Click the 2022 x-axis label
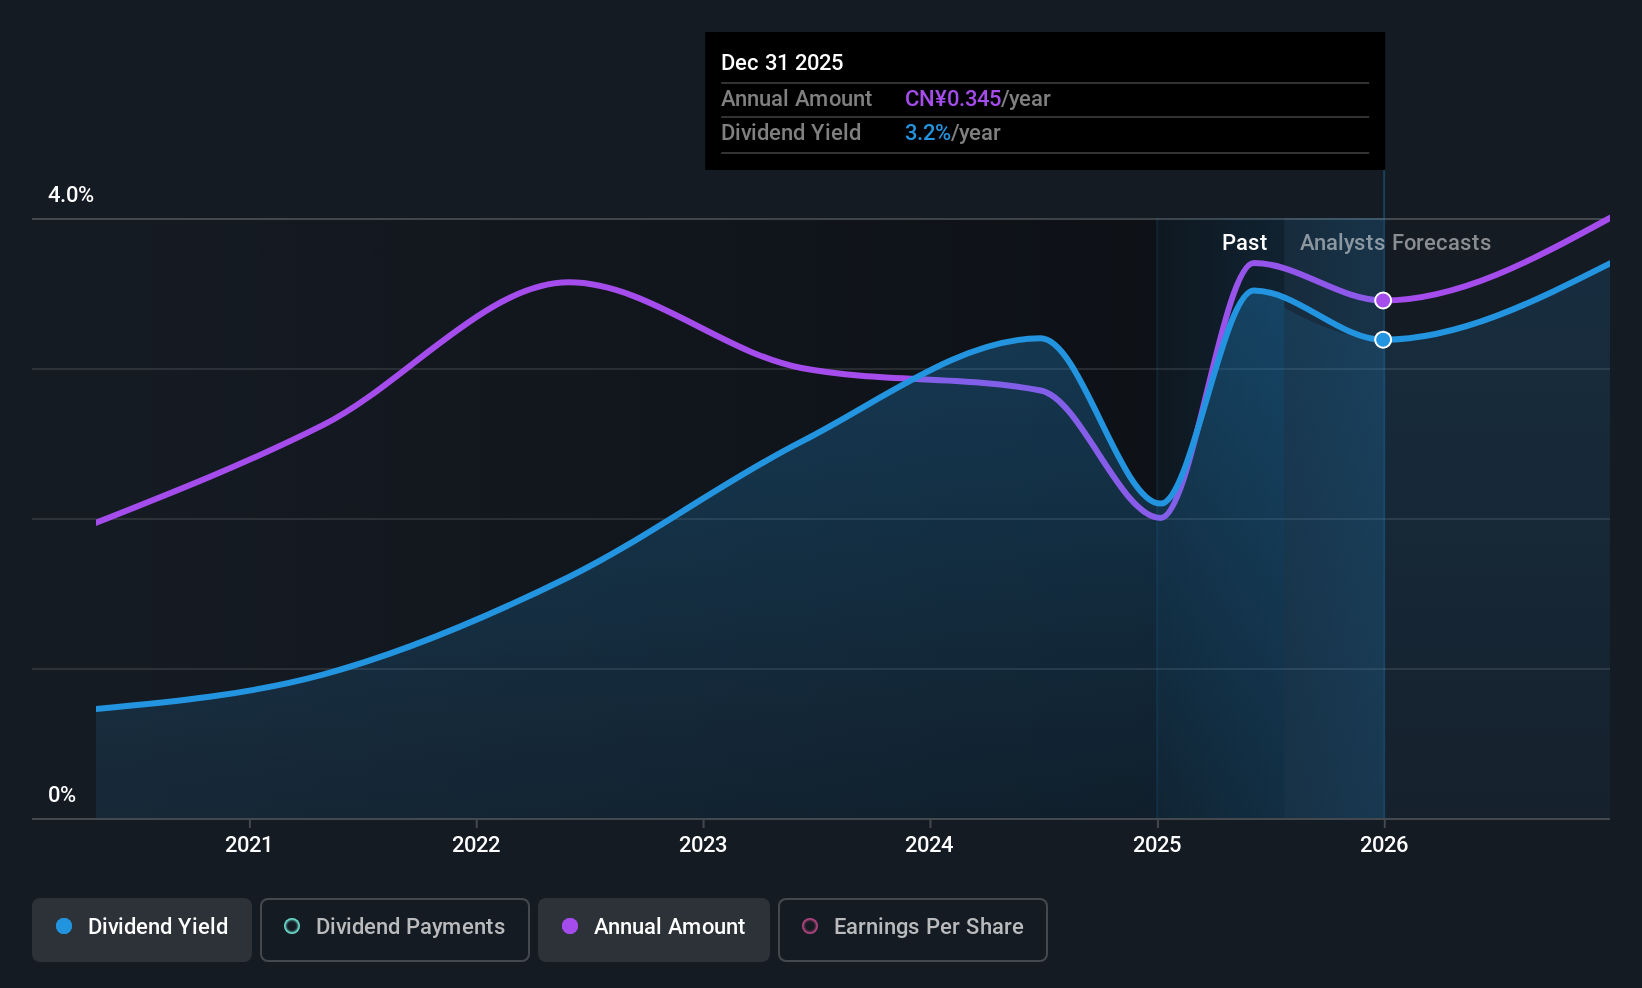 pyautogui.click(x=476, y=844)
